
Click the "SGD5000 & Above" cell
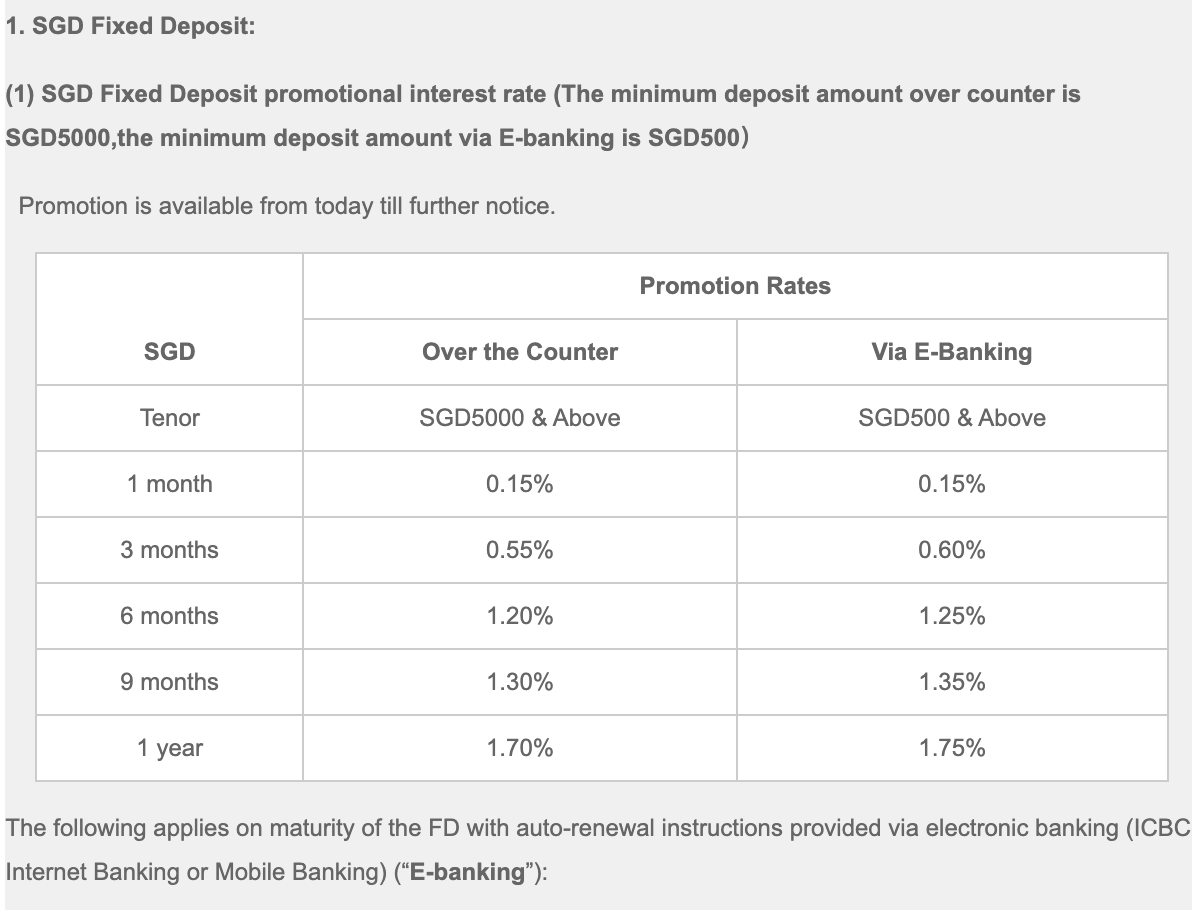click(x=520, y=418)
